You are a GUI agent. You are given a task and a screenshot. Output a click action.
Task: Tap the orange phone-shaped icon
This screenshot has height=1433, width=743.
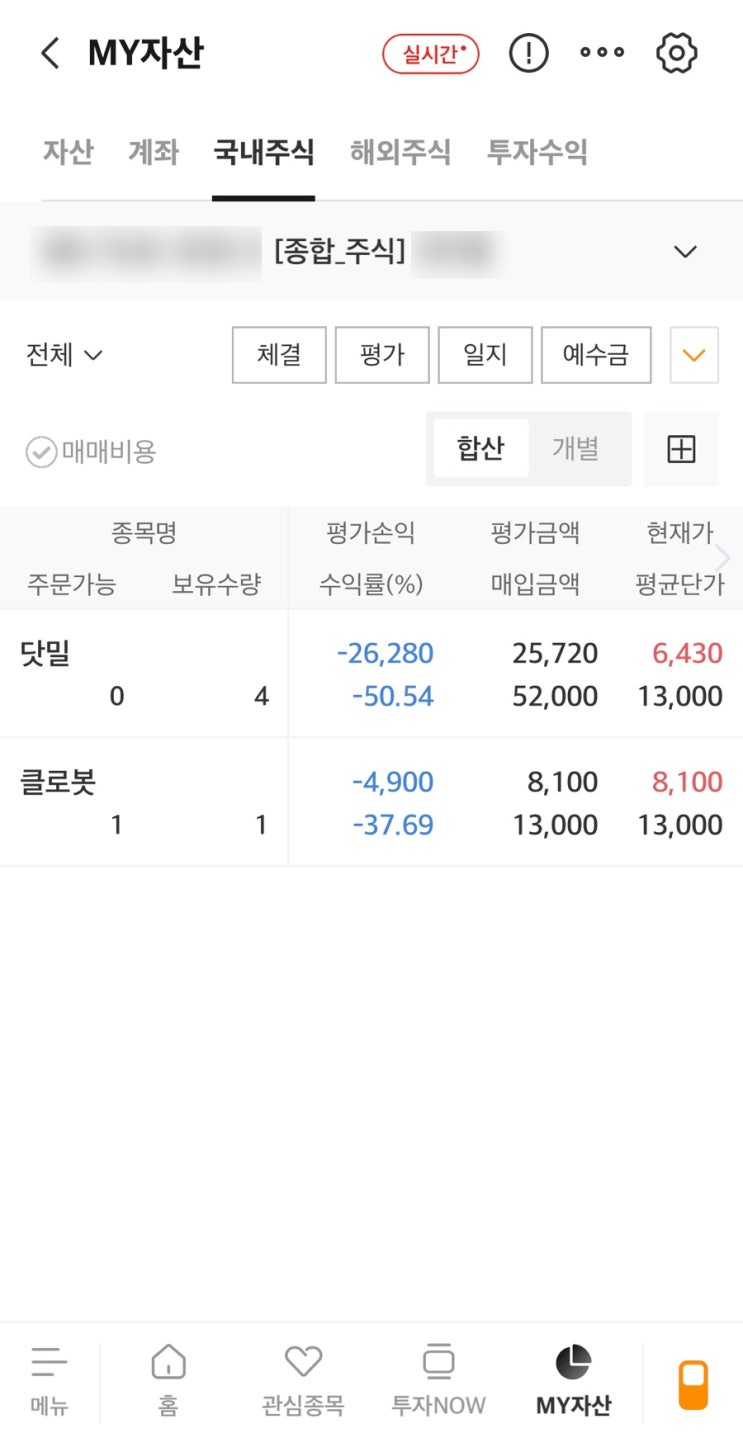click(693, 1384)
